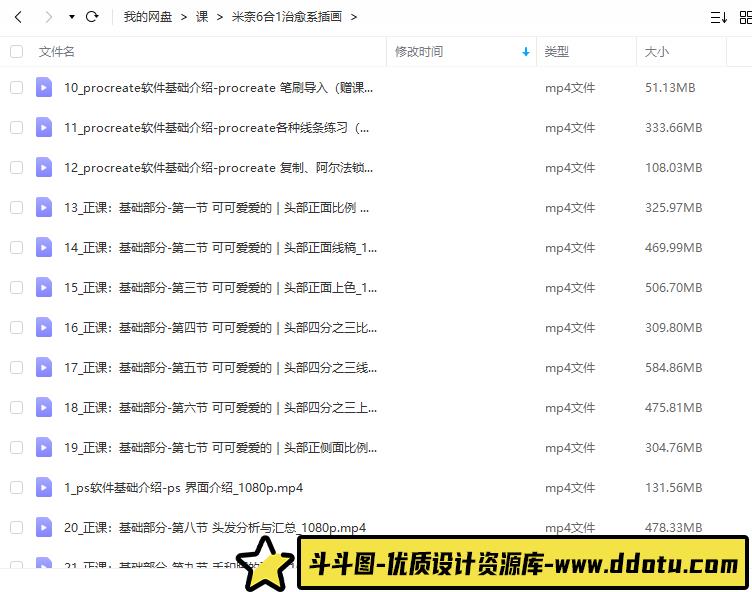Click video icon of 16_正课 file

point(44,327)
